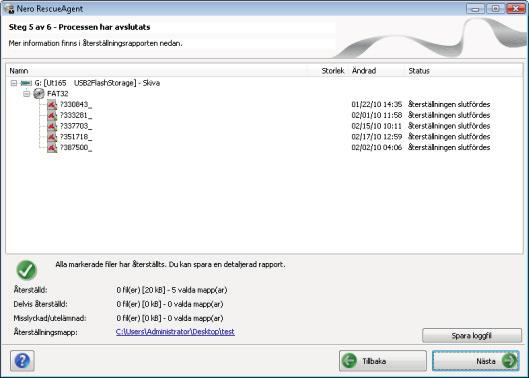Minimize the Nero RescueAgent window
This screenshot has width=529, height=378.
coord(476,9)
